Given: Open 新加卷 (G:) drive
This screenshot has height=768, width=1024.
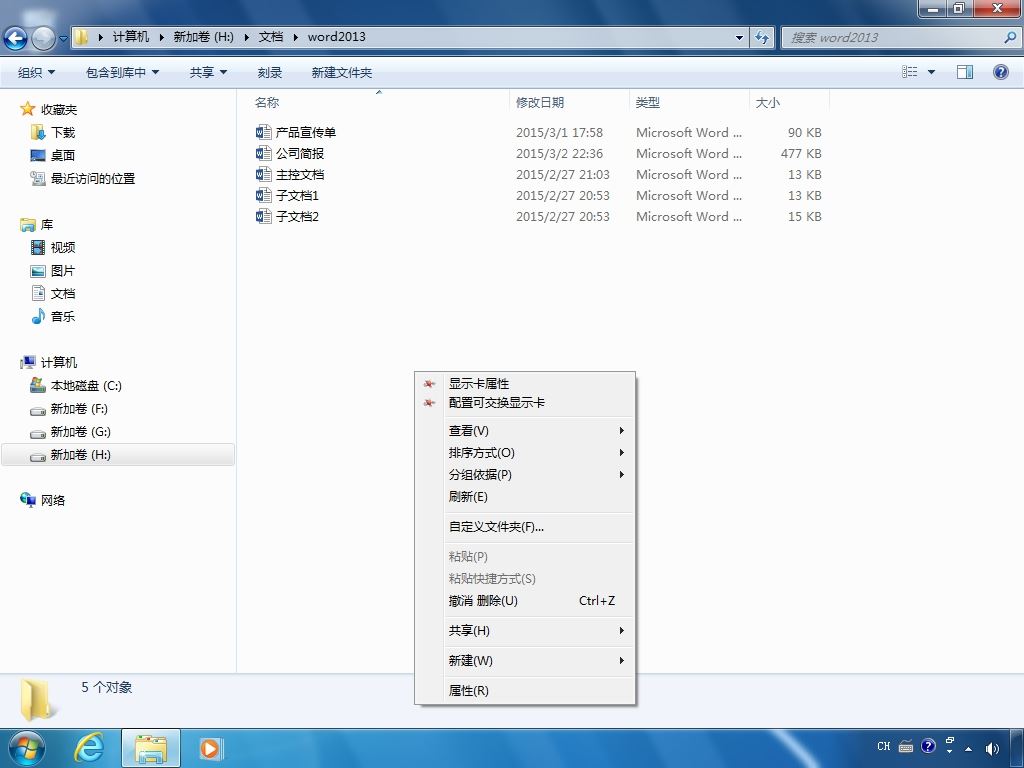Looking at the screenshot, I should click(71, 432).
